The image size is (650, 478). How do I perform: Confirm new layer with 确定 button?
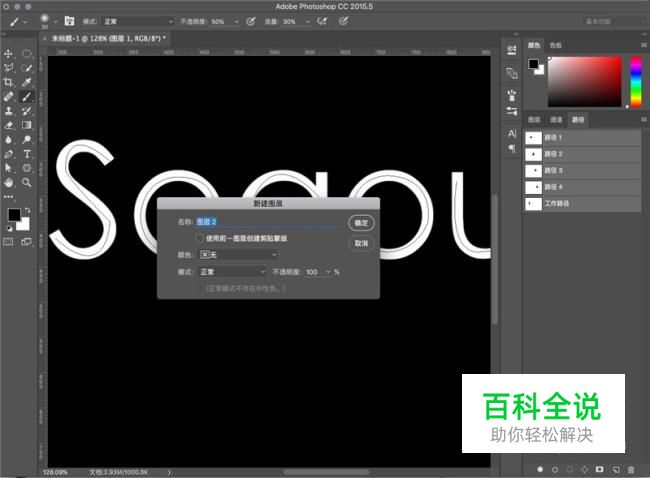361,223
